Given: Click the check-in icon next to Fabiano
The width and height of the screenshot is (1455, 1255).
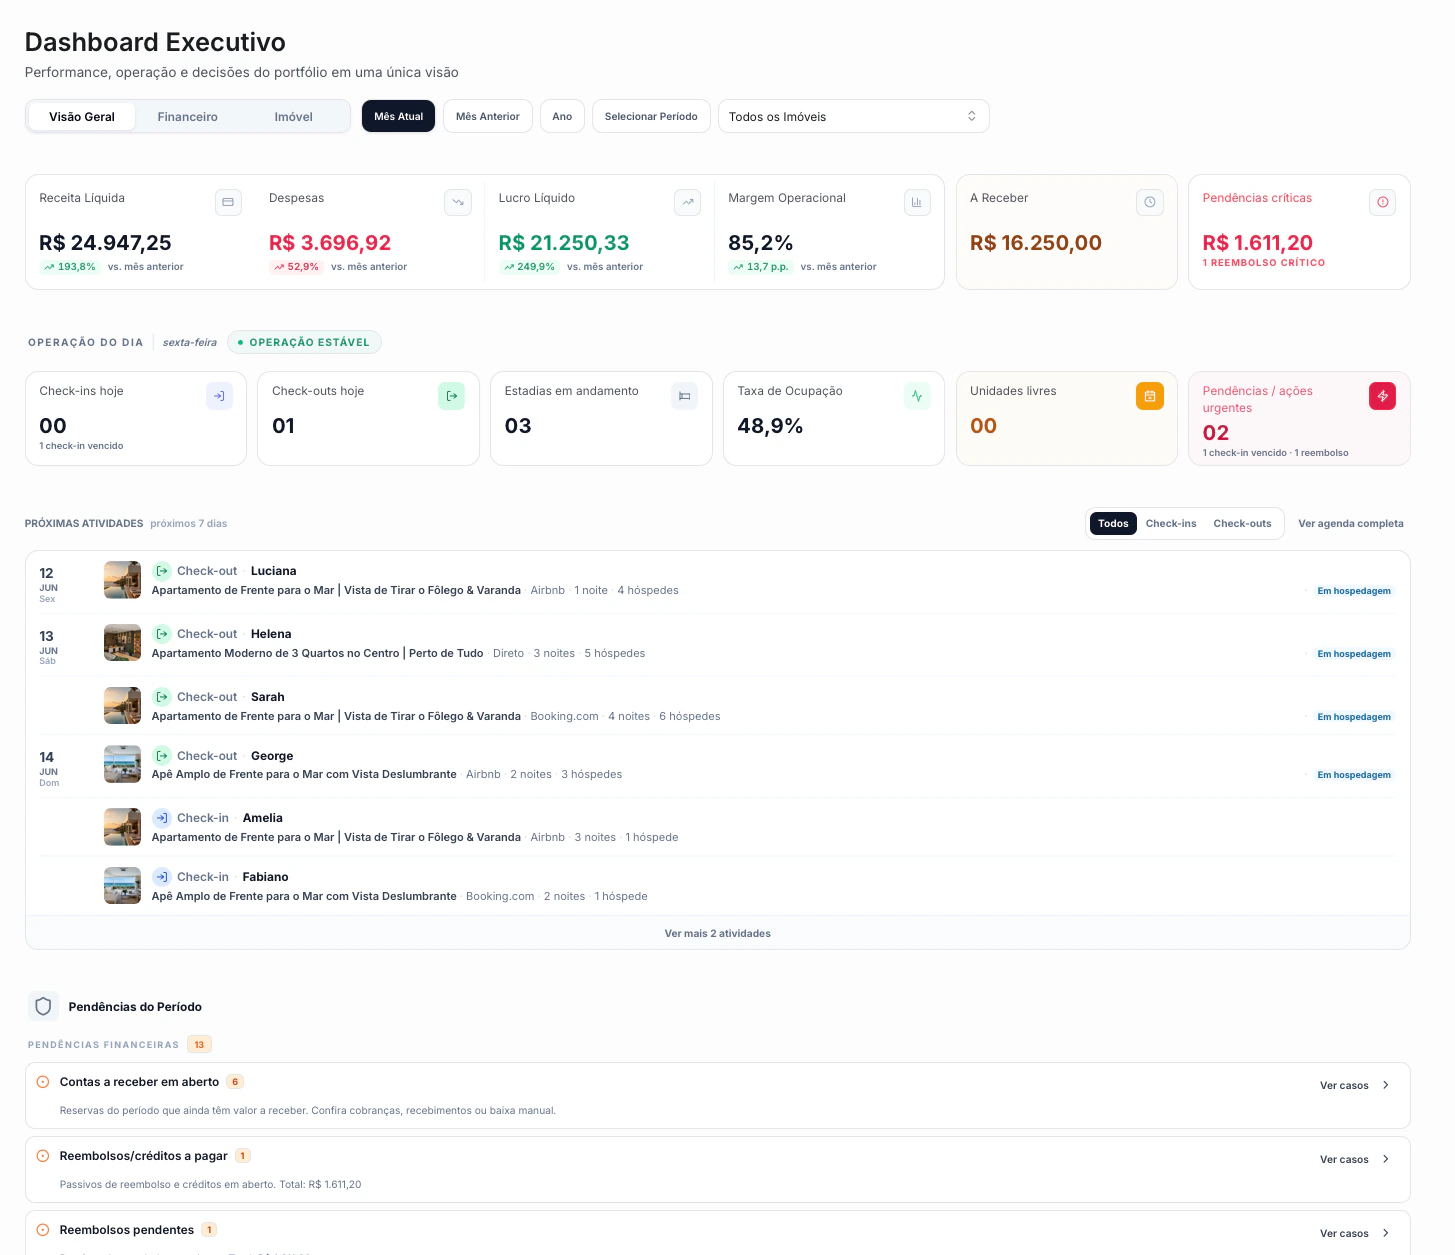Looking at the screenshot, I should pos(161,877).
